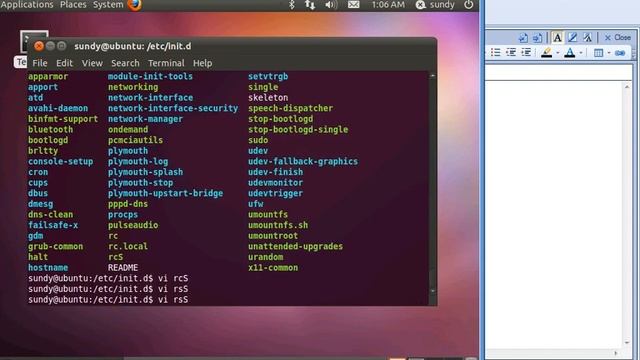Open the Terminal menu in menubar
Image resolution: width=640 pixels, height=360 pixels.
[166, 63]
